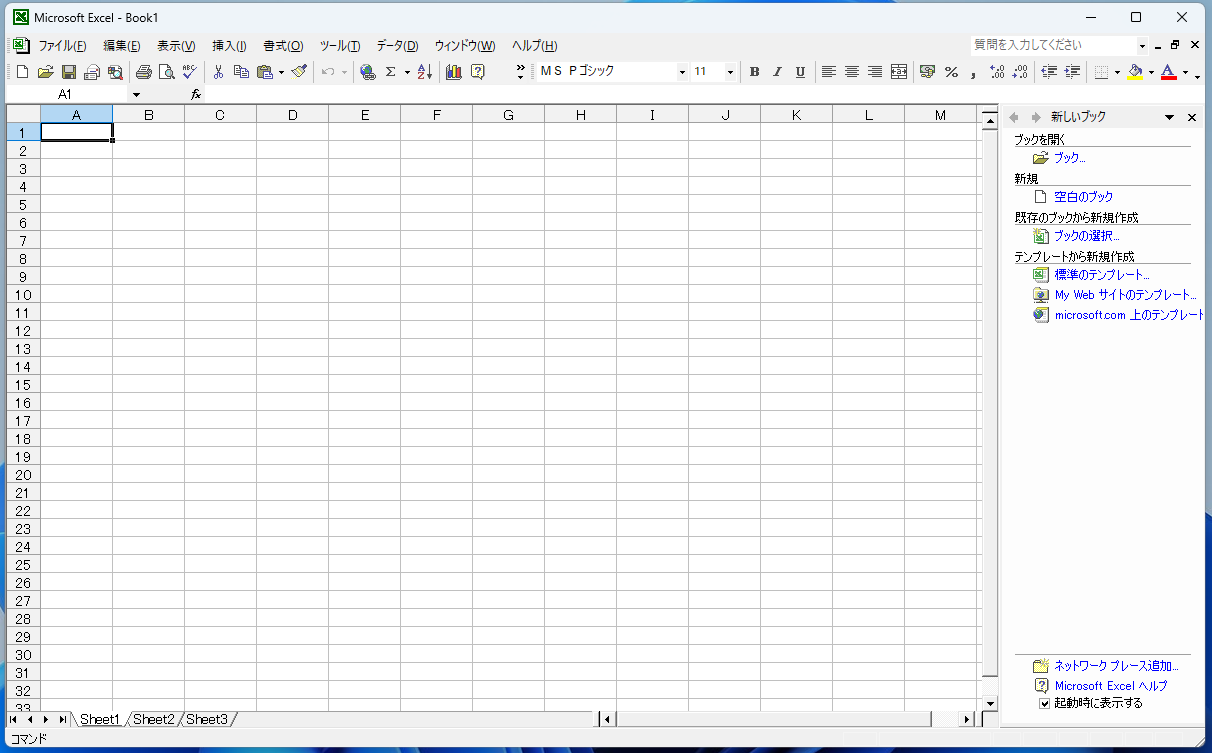The image size is (1212, 753).
Task: Click the Center alignment icon
Action: pos(852,72)
